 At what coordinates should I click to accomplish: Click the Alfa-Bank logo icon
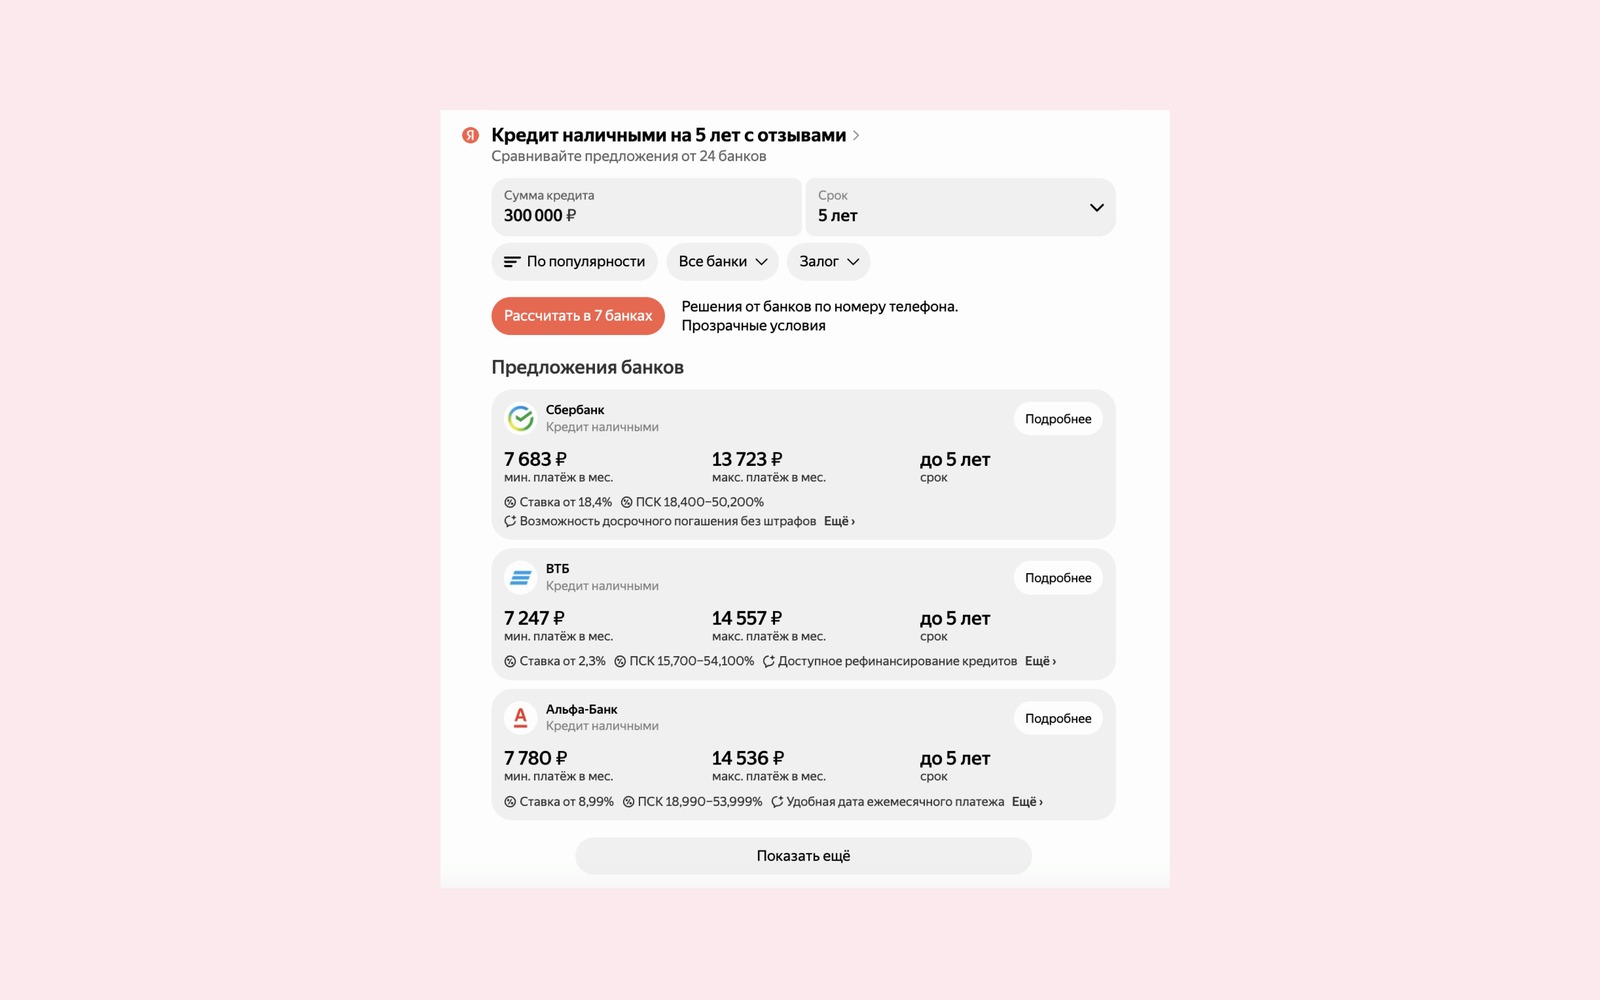pyautogui.click(x=520, y=717)
